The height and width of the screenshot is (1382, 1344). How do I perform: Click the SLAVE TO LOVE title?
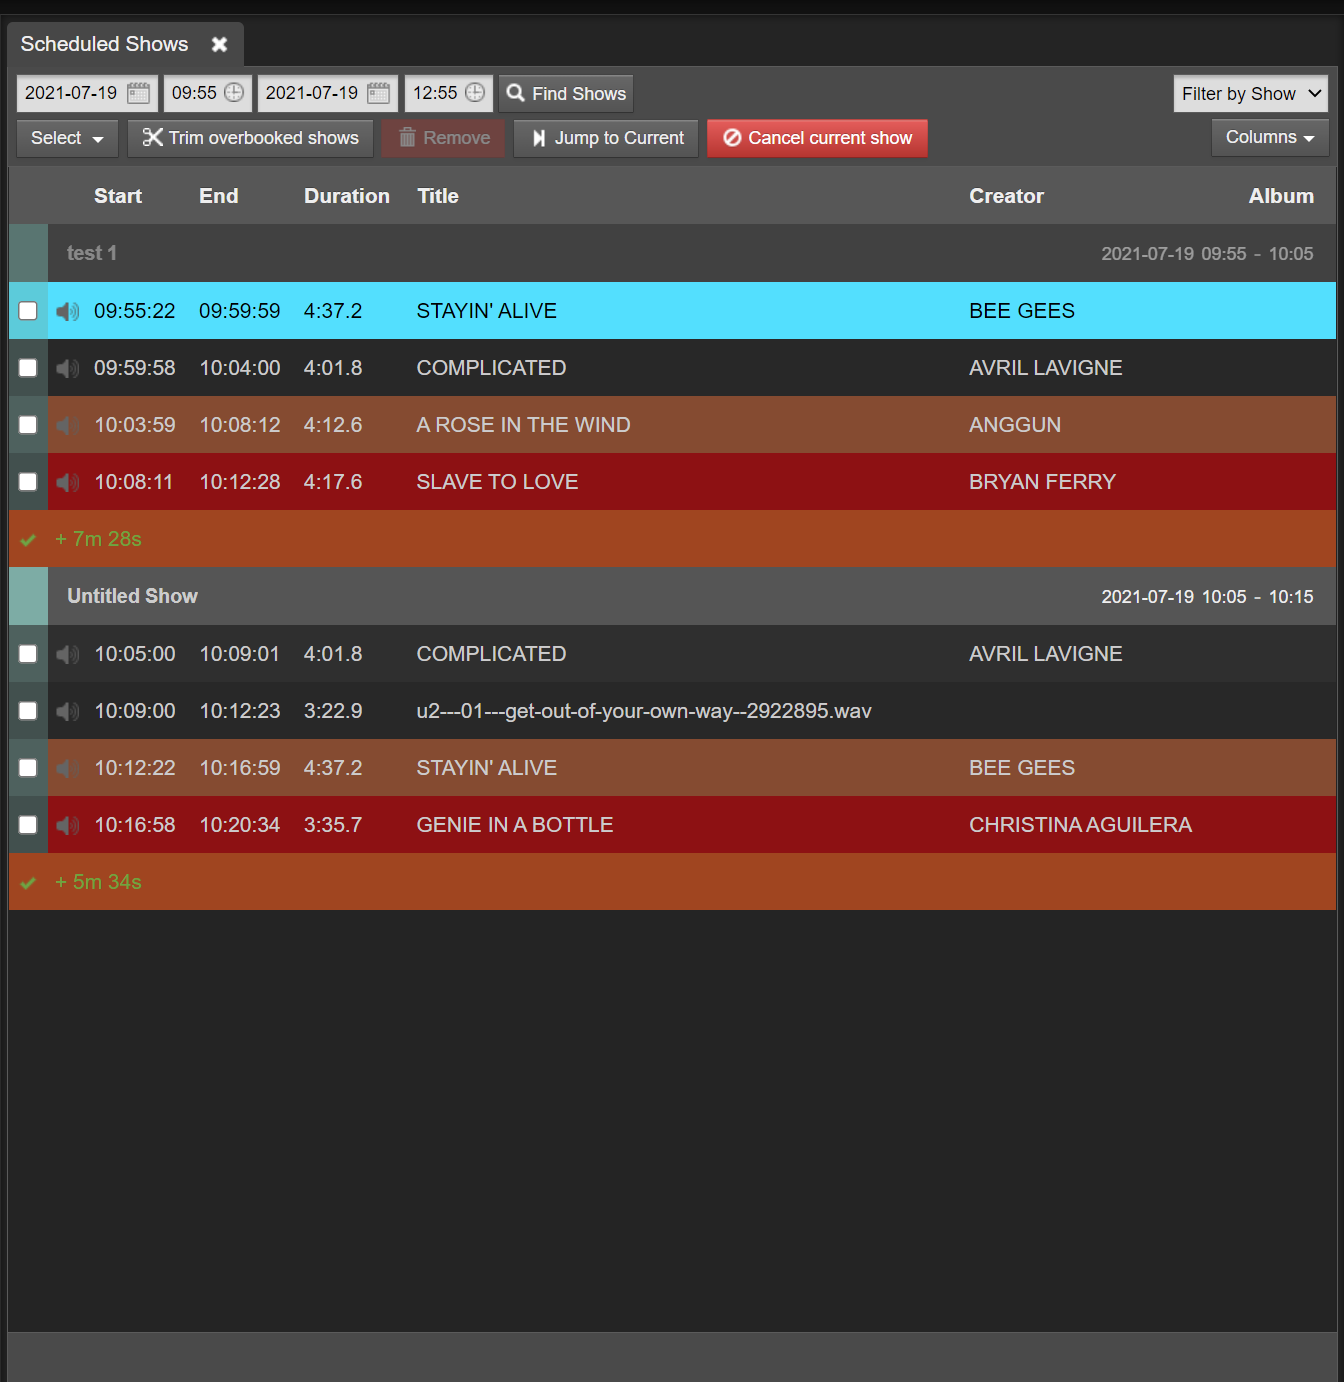pyautogui.click(x=497, y=482)
